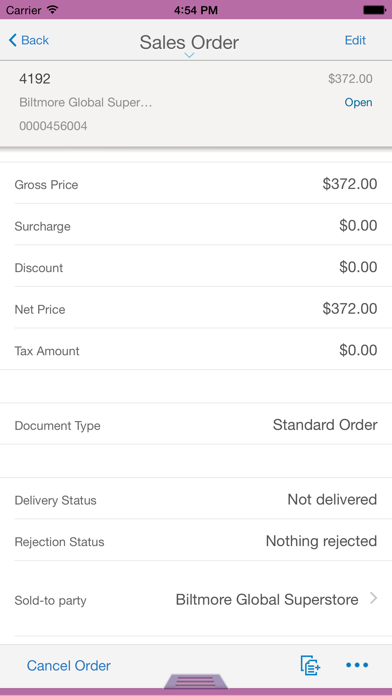Screen dimensions: 392x696
Task: Open Sales Order title dropdown
Action: point(189,43)
